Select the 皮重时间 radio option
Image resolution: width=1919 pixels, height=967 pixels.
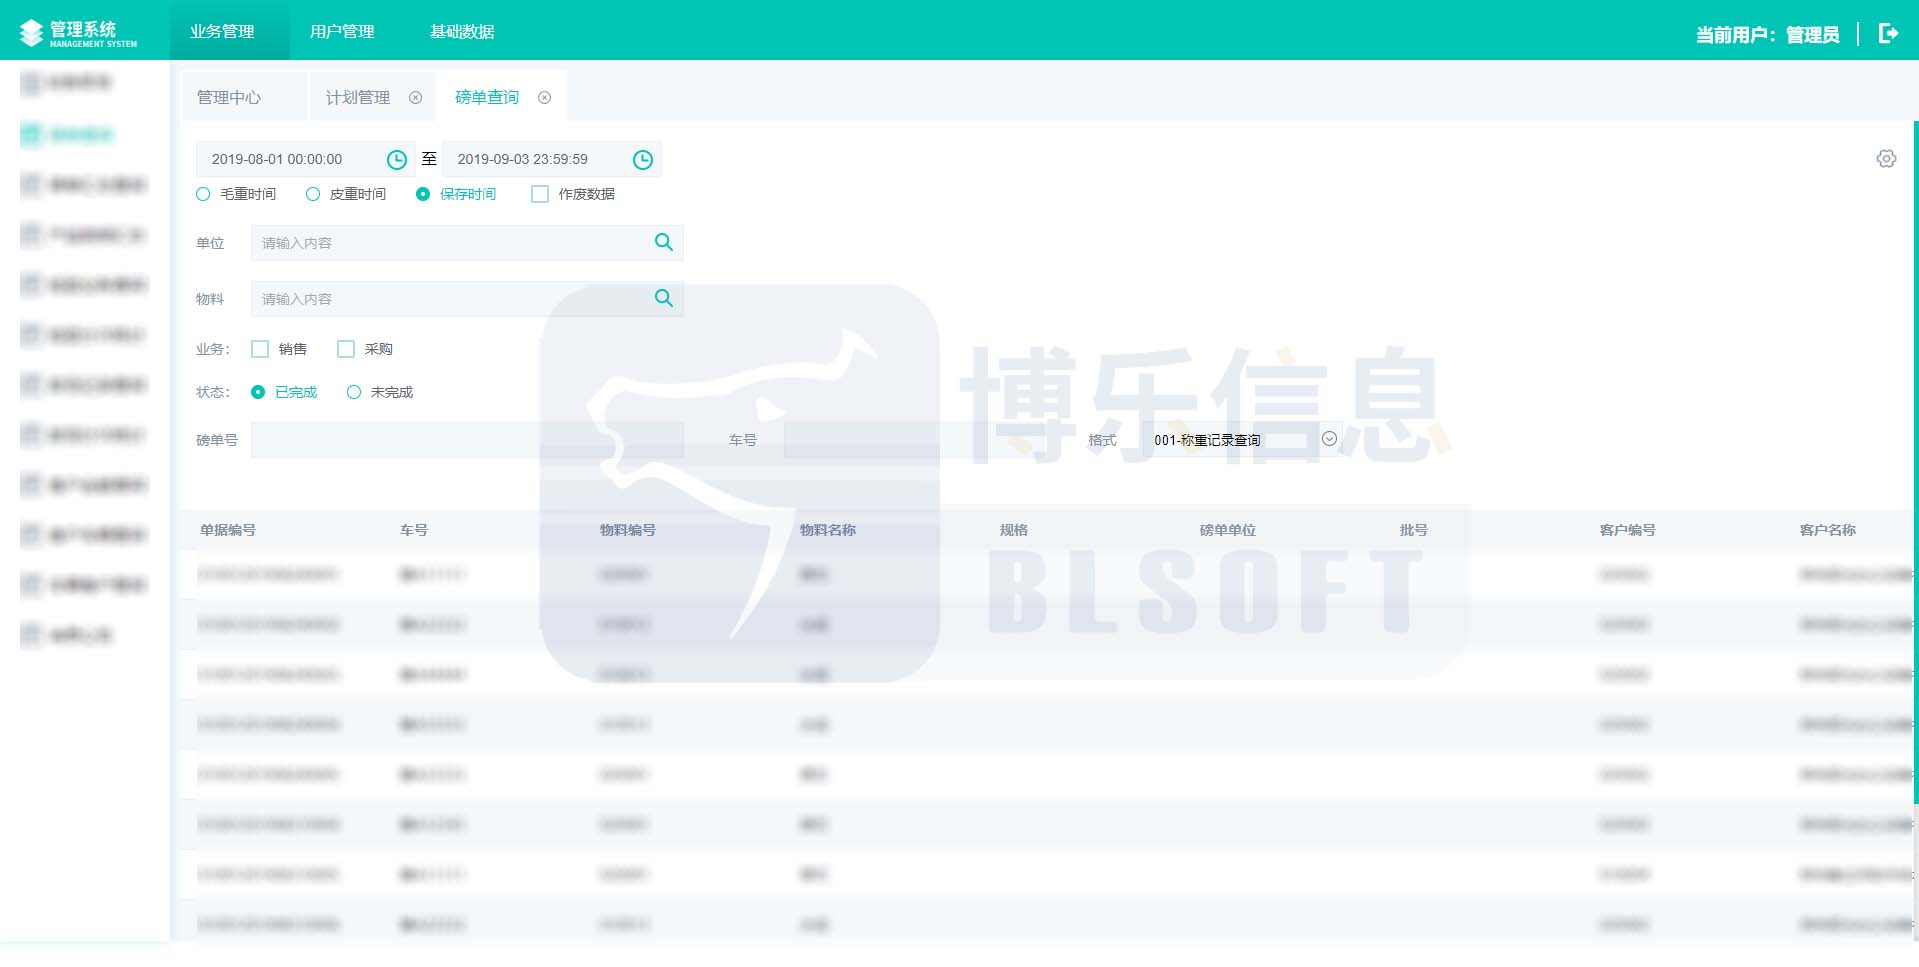(313, 194)
